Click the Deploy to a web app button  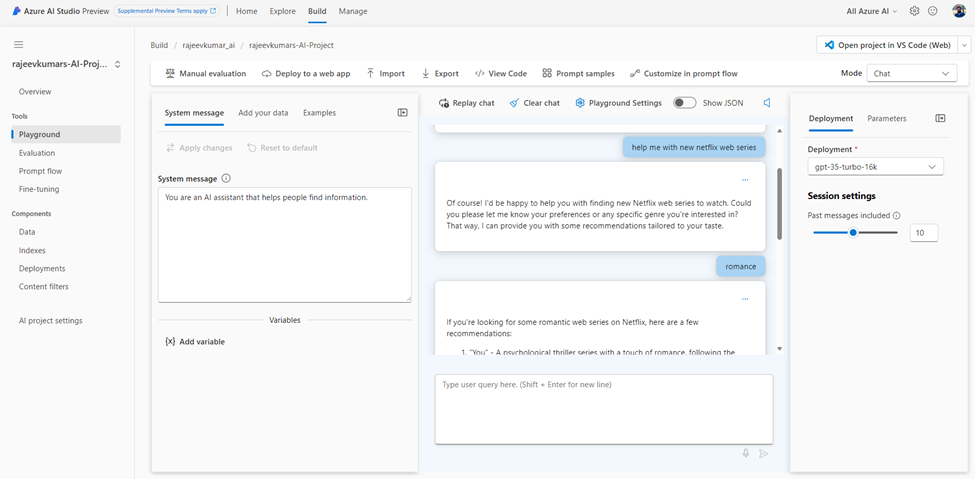[x=306, y=74]
